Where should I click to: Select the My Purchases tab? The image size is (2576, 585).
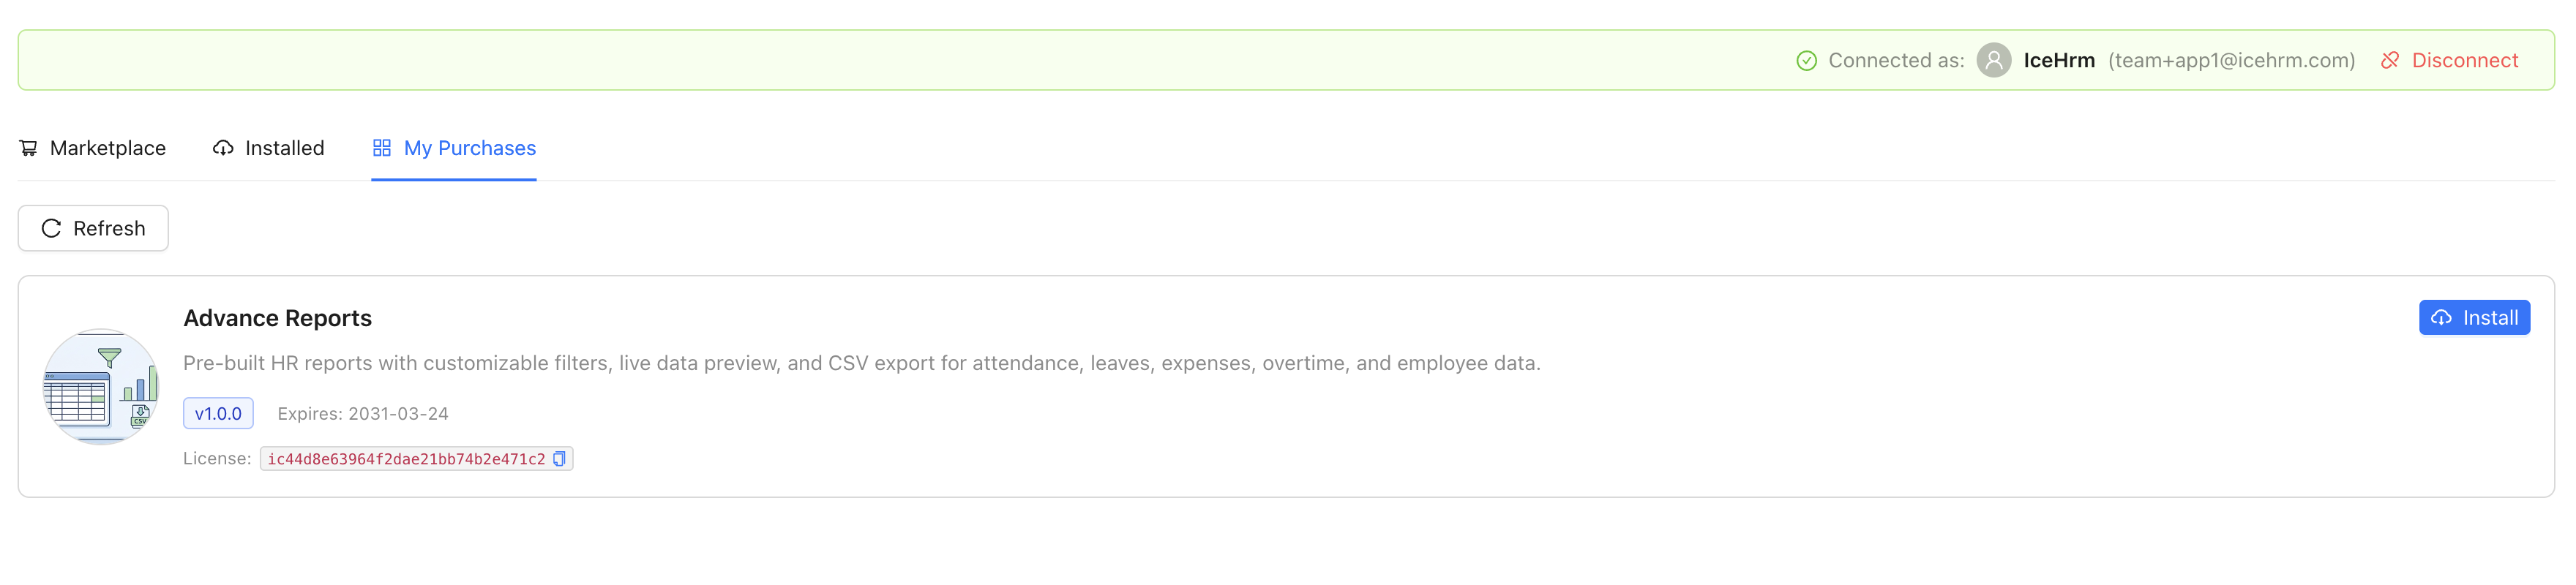click(469, 148)
